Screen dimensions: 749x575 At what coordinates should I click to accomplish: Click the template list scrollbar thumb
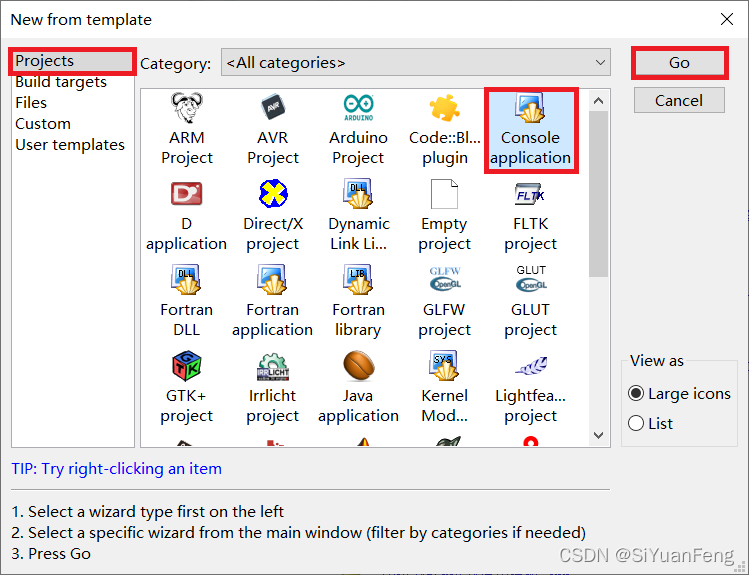click(x=598, y=193)
